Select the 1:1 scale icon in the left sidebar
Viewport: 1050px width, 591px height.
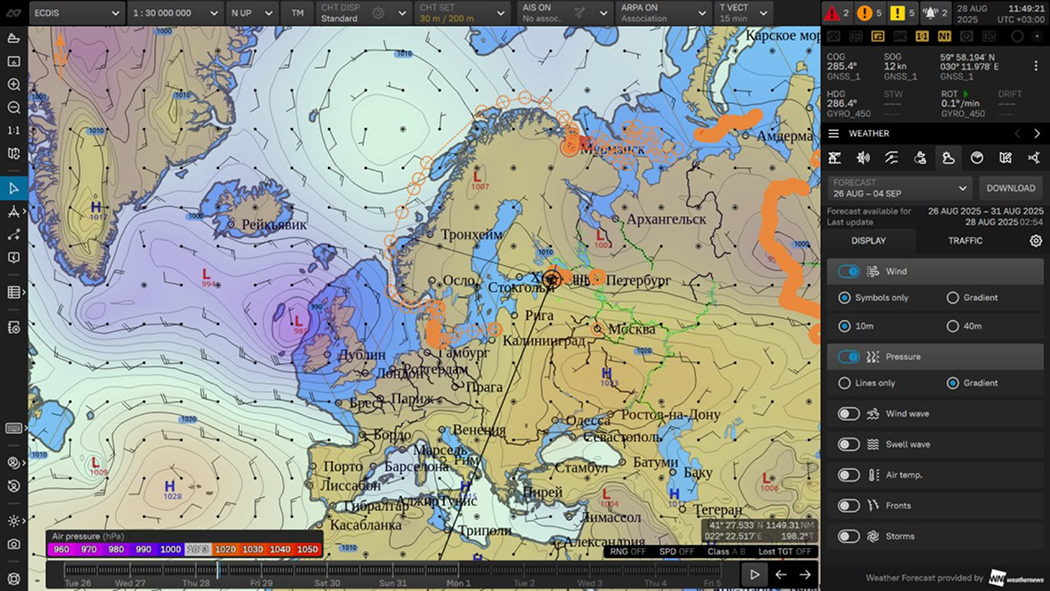tap(13, 131)
